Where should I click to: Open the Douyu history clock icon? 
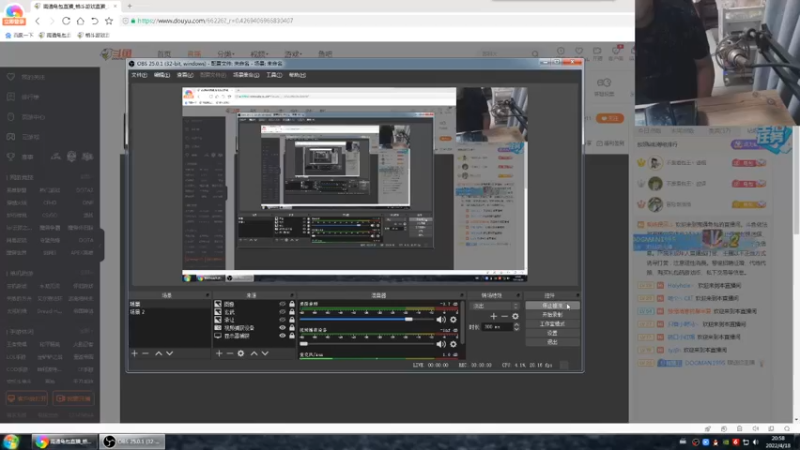click(561, 51)
